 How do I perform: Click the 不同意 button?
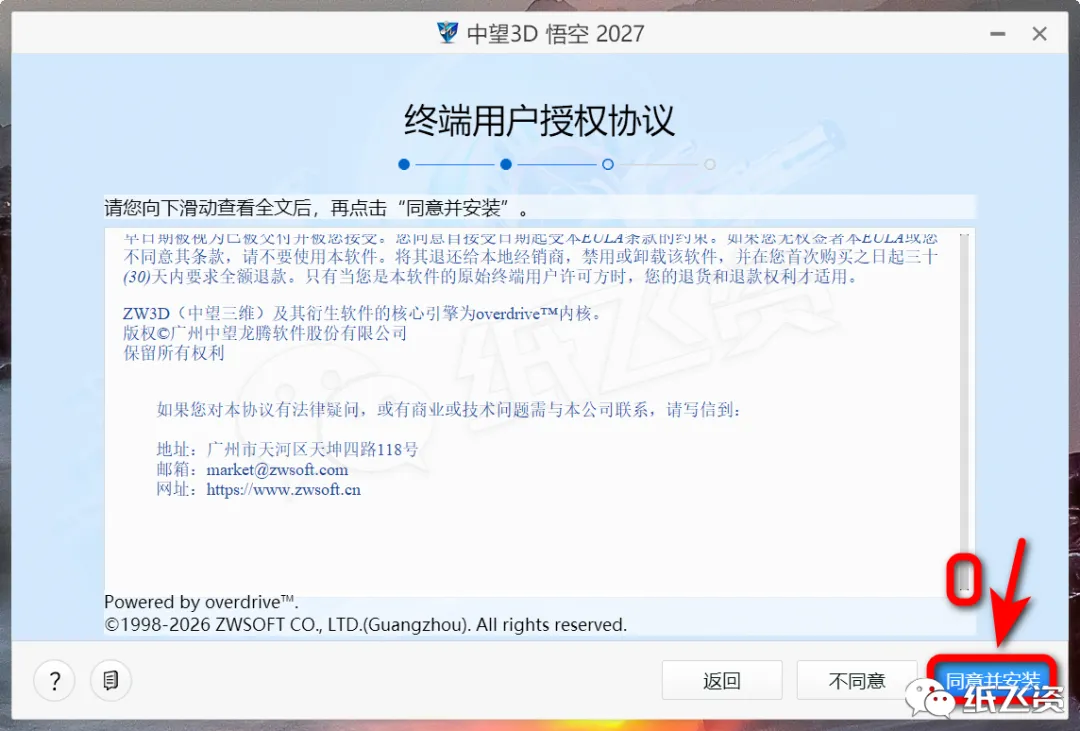[857, 681]
